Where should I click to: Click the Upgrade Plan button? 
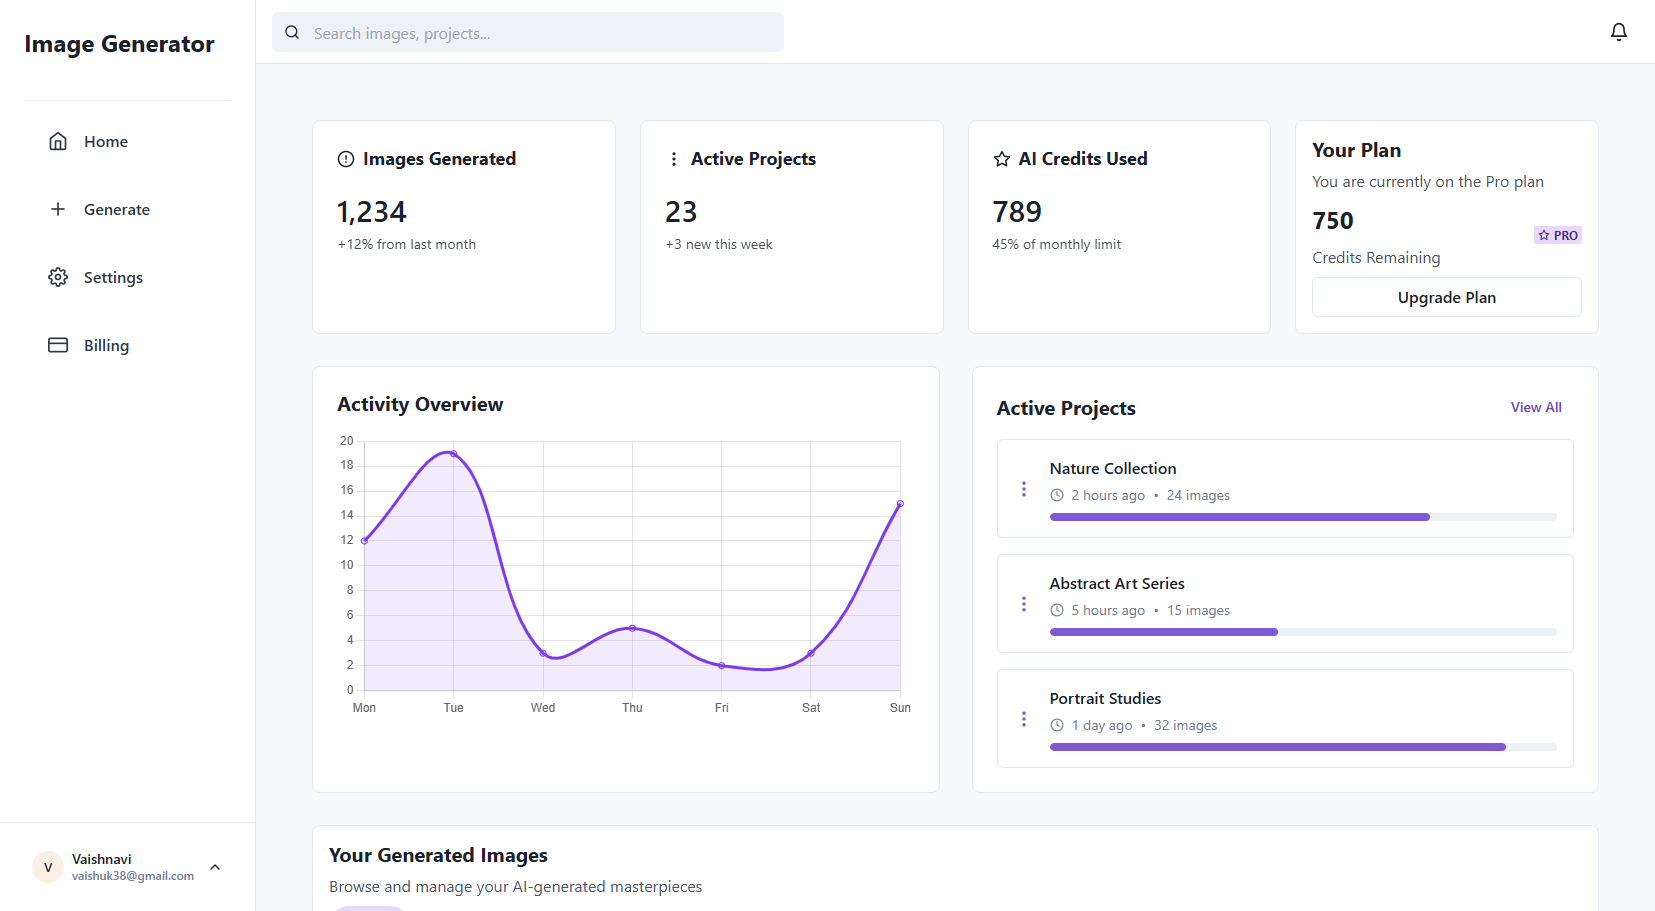click(x=1446, y=297)
